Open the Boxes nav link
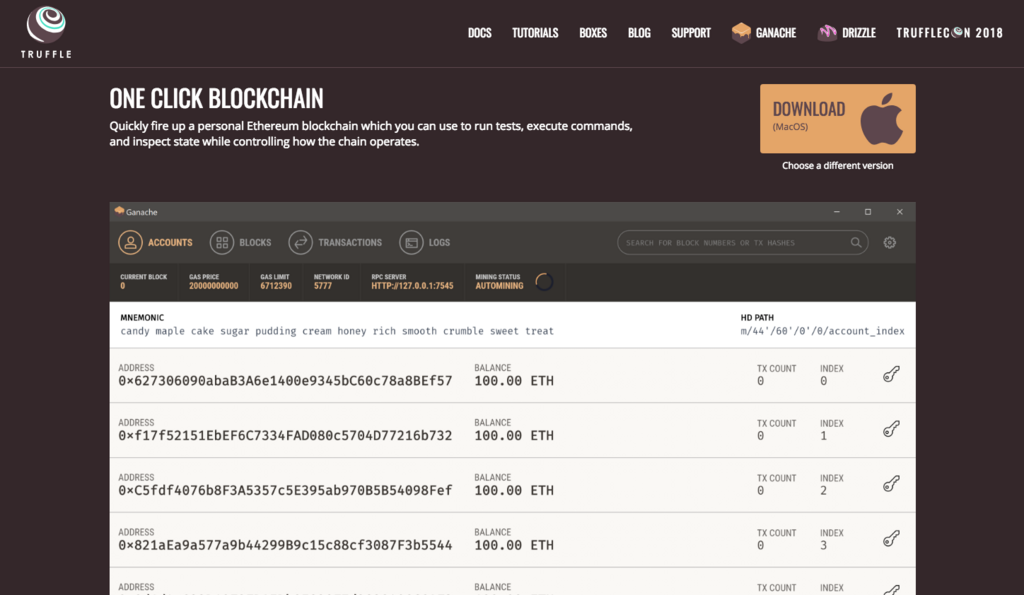The height and width of the screenshot is (595, 1024). coord(593,33)
